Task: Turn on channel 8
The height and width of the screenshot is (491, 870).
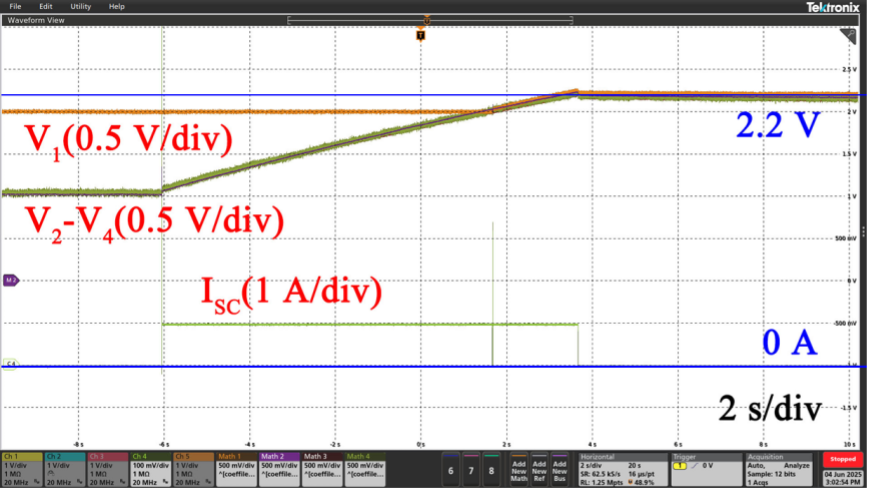Action: [491, 470]
